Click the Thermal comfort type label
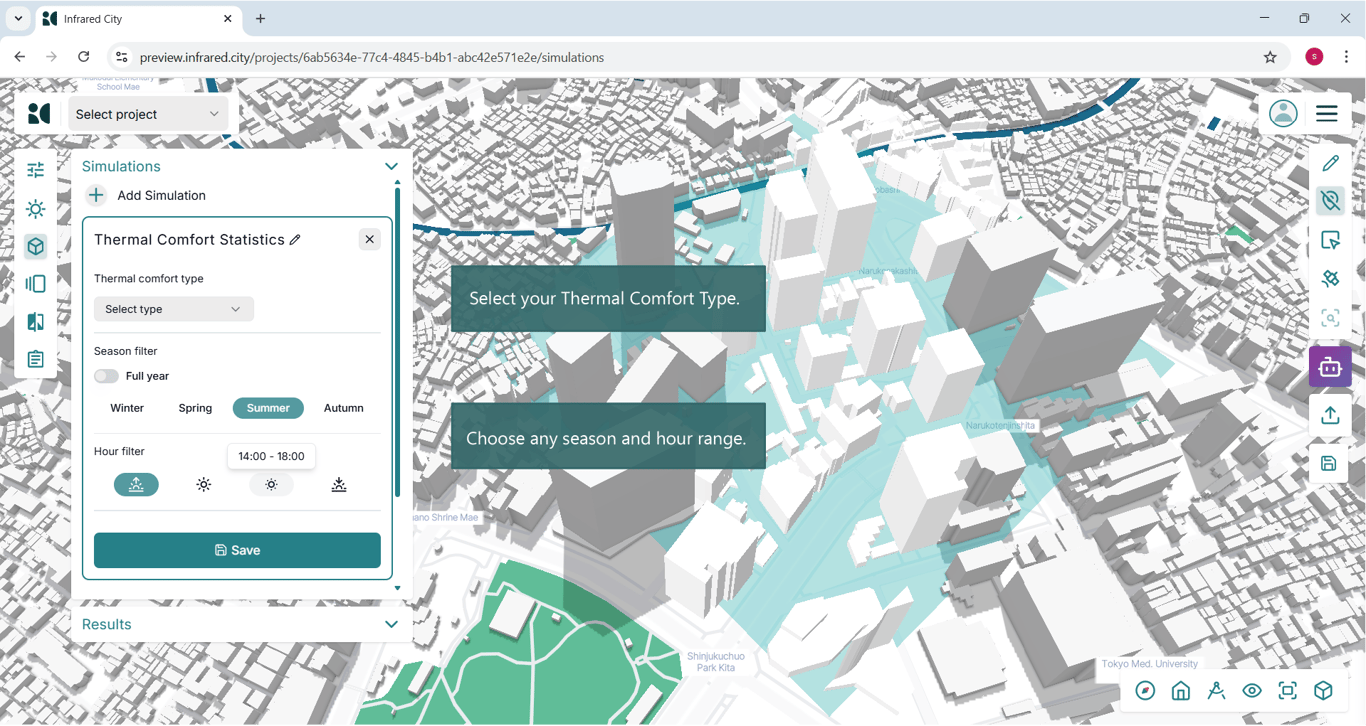 pyautogui.click(x=149, y=278)
